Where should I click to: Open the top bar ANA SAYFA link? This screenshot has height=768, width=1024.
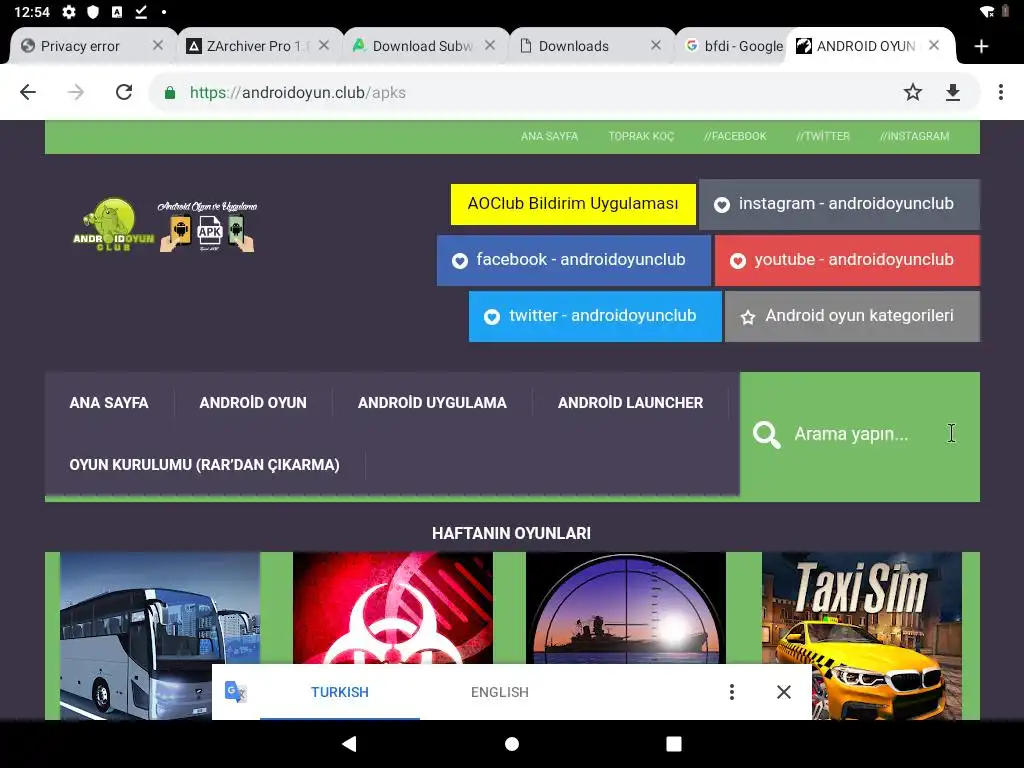pos(549,136)
